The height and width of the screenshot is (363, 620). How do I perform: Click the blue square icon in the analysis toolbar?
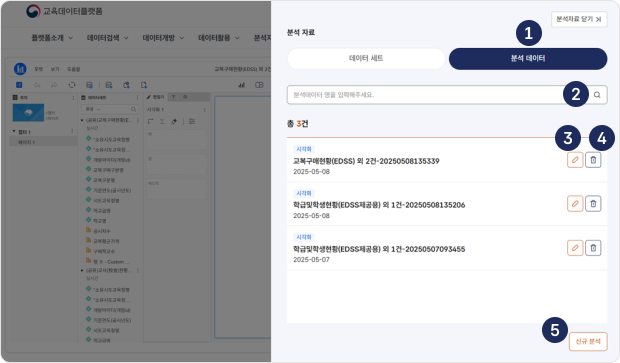click(19, 85)
